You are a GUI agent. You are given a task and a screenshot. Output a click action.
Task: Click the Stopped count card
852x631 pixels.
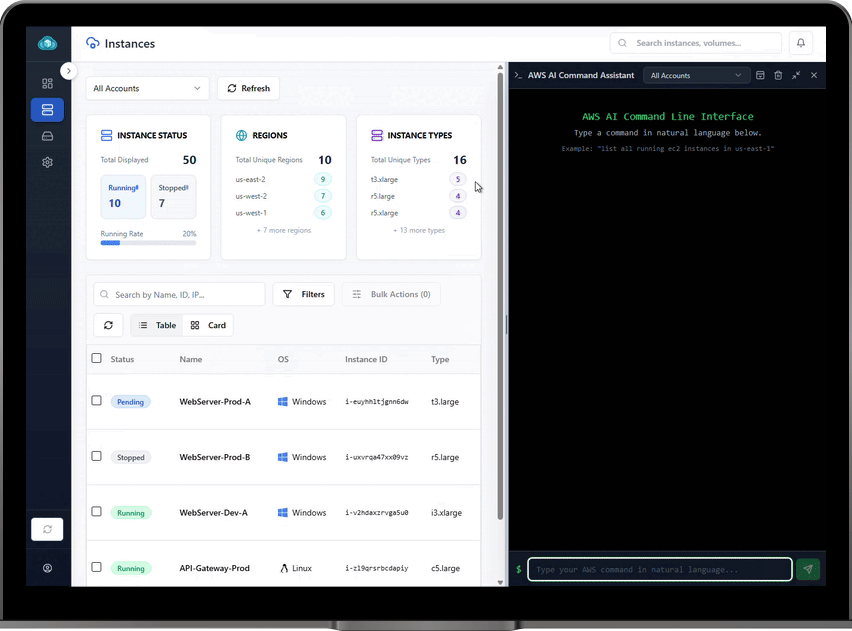click(173, 197)
